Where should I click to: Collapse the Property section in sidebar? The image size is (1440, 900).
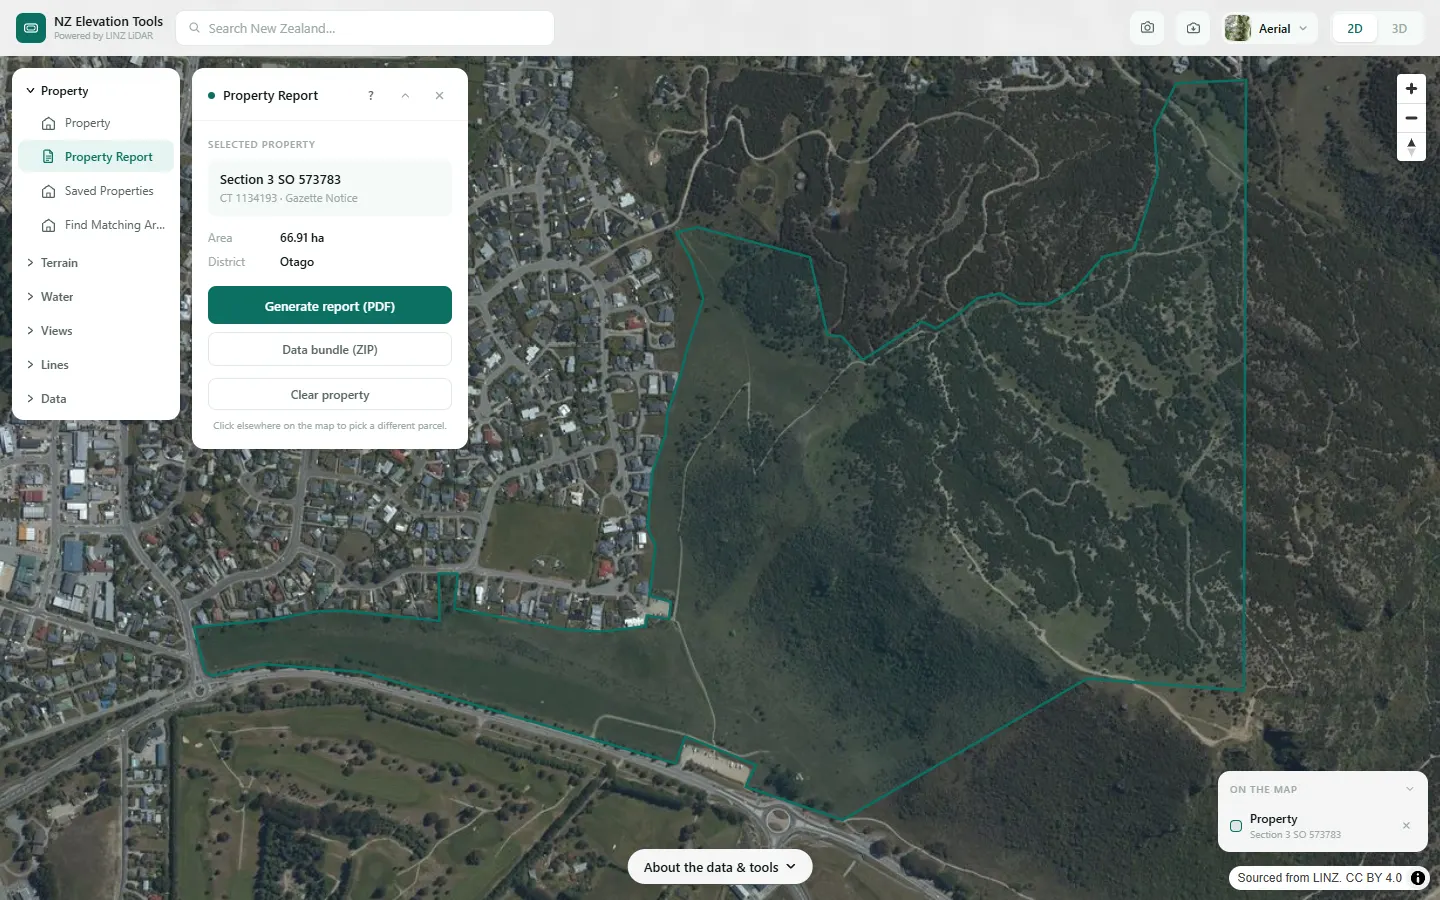coord(96,91)
